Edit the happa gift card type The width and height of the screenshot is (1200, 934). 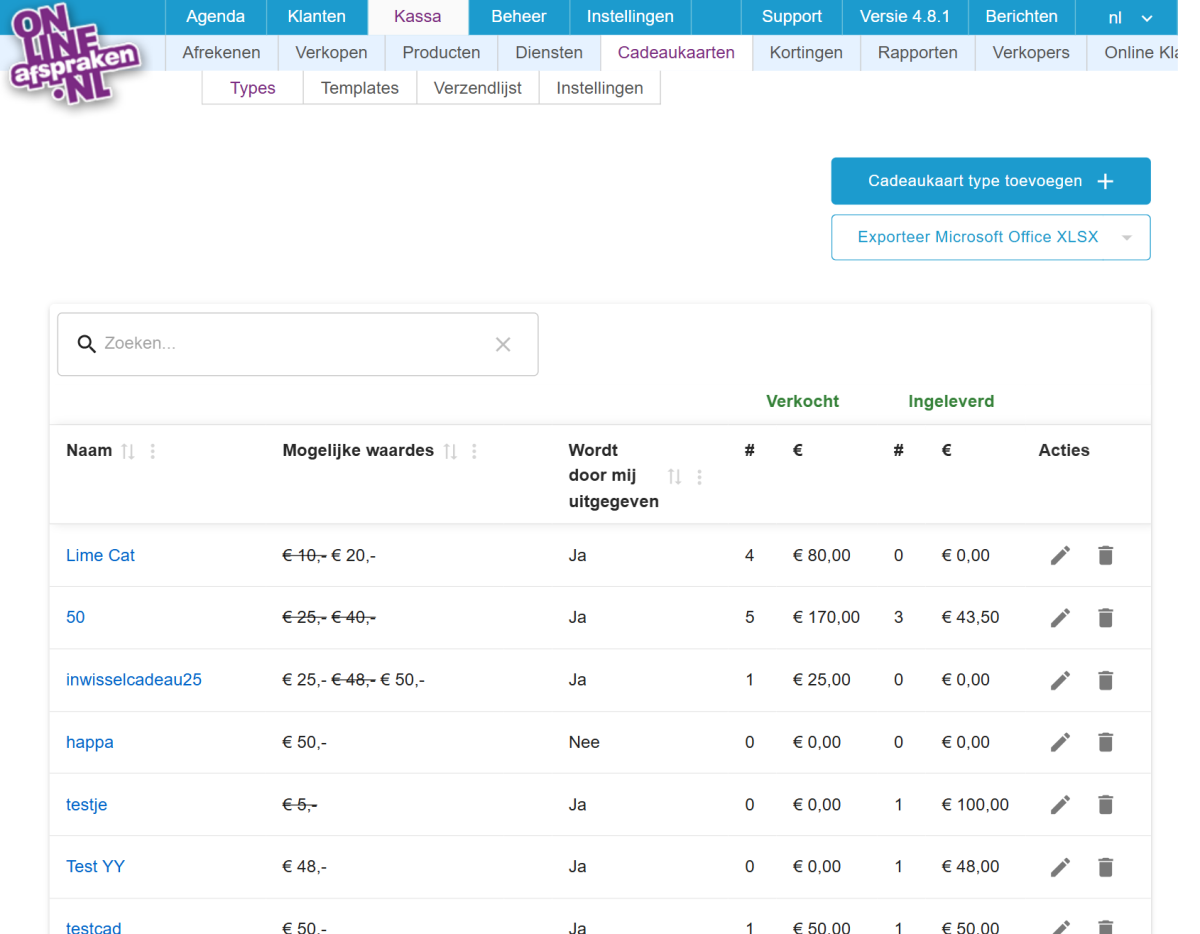(1060, 742)
